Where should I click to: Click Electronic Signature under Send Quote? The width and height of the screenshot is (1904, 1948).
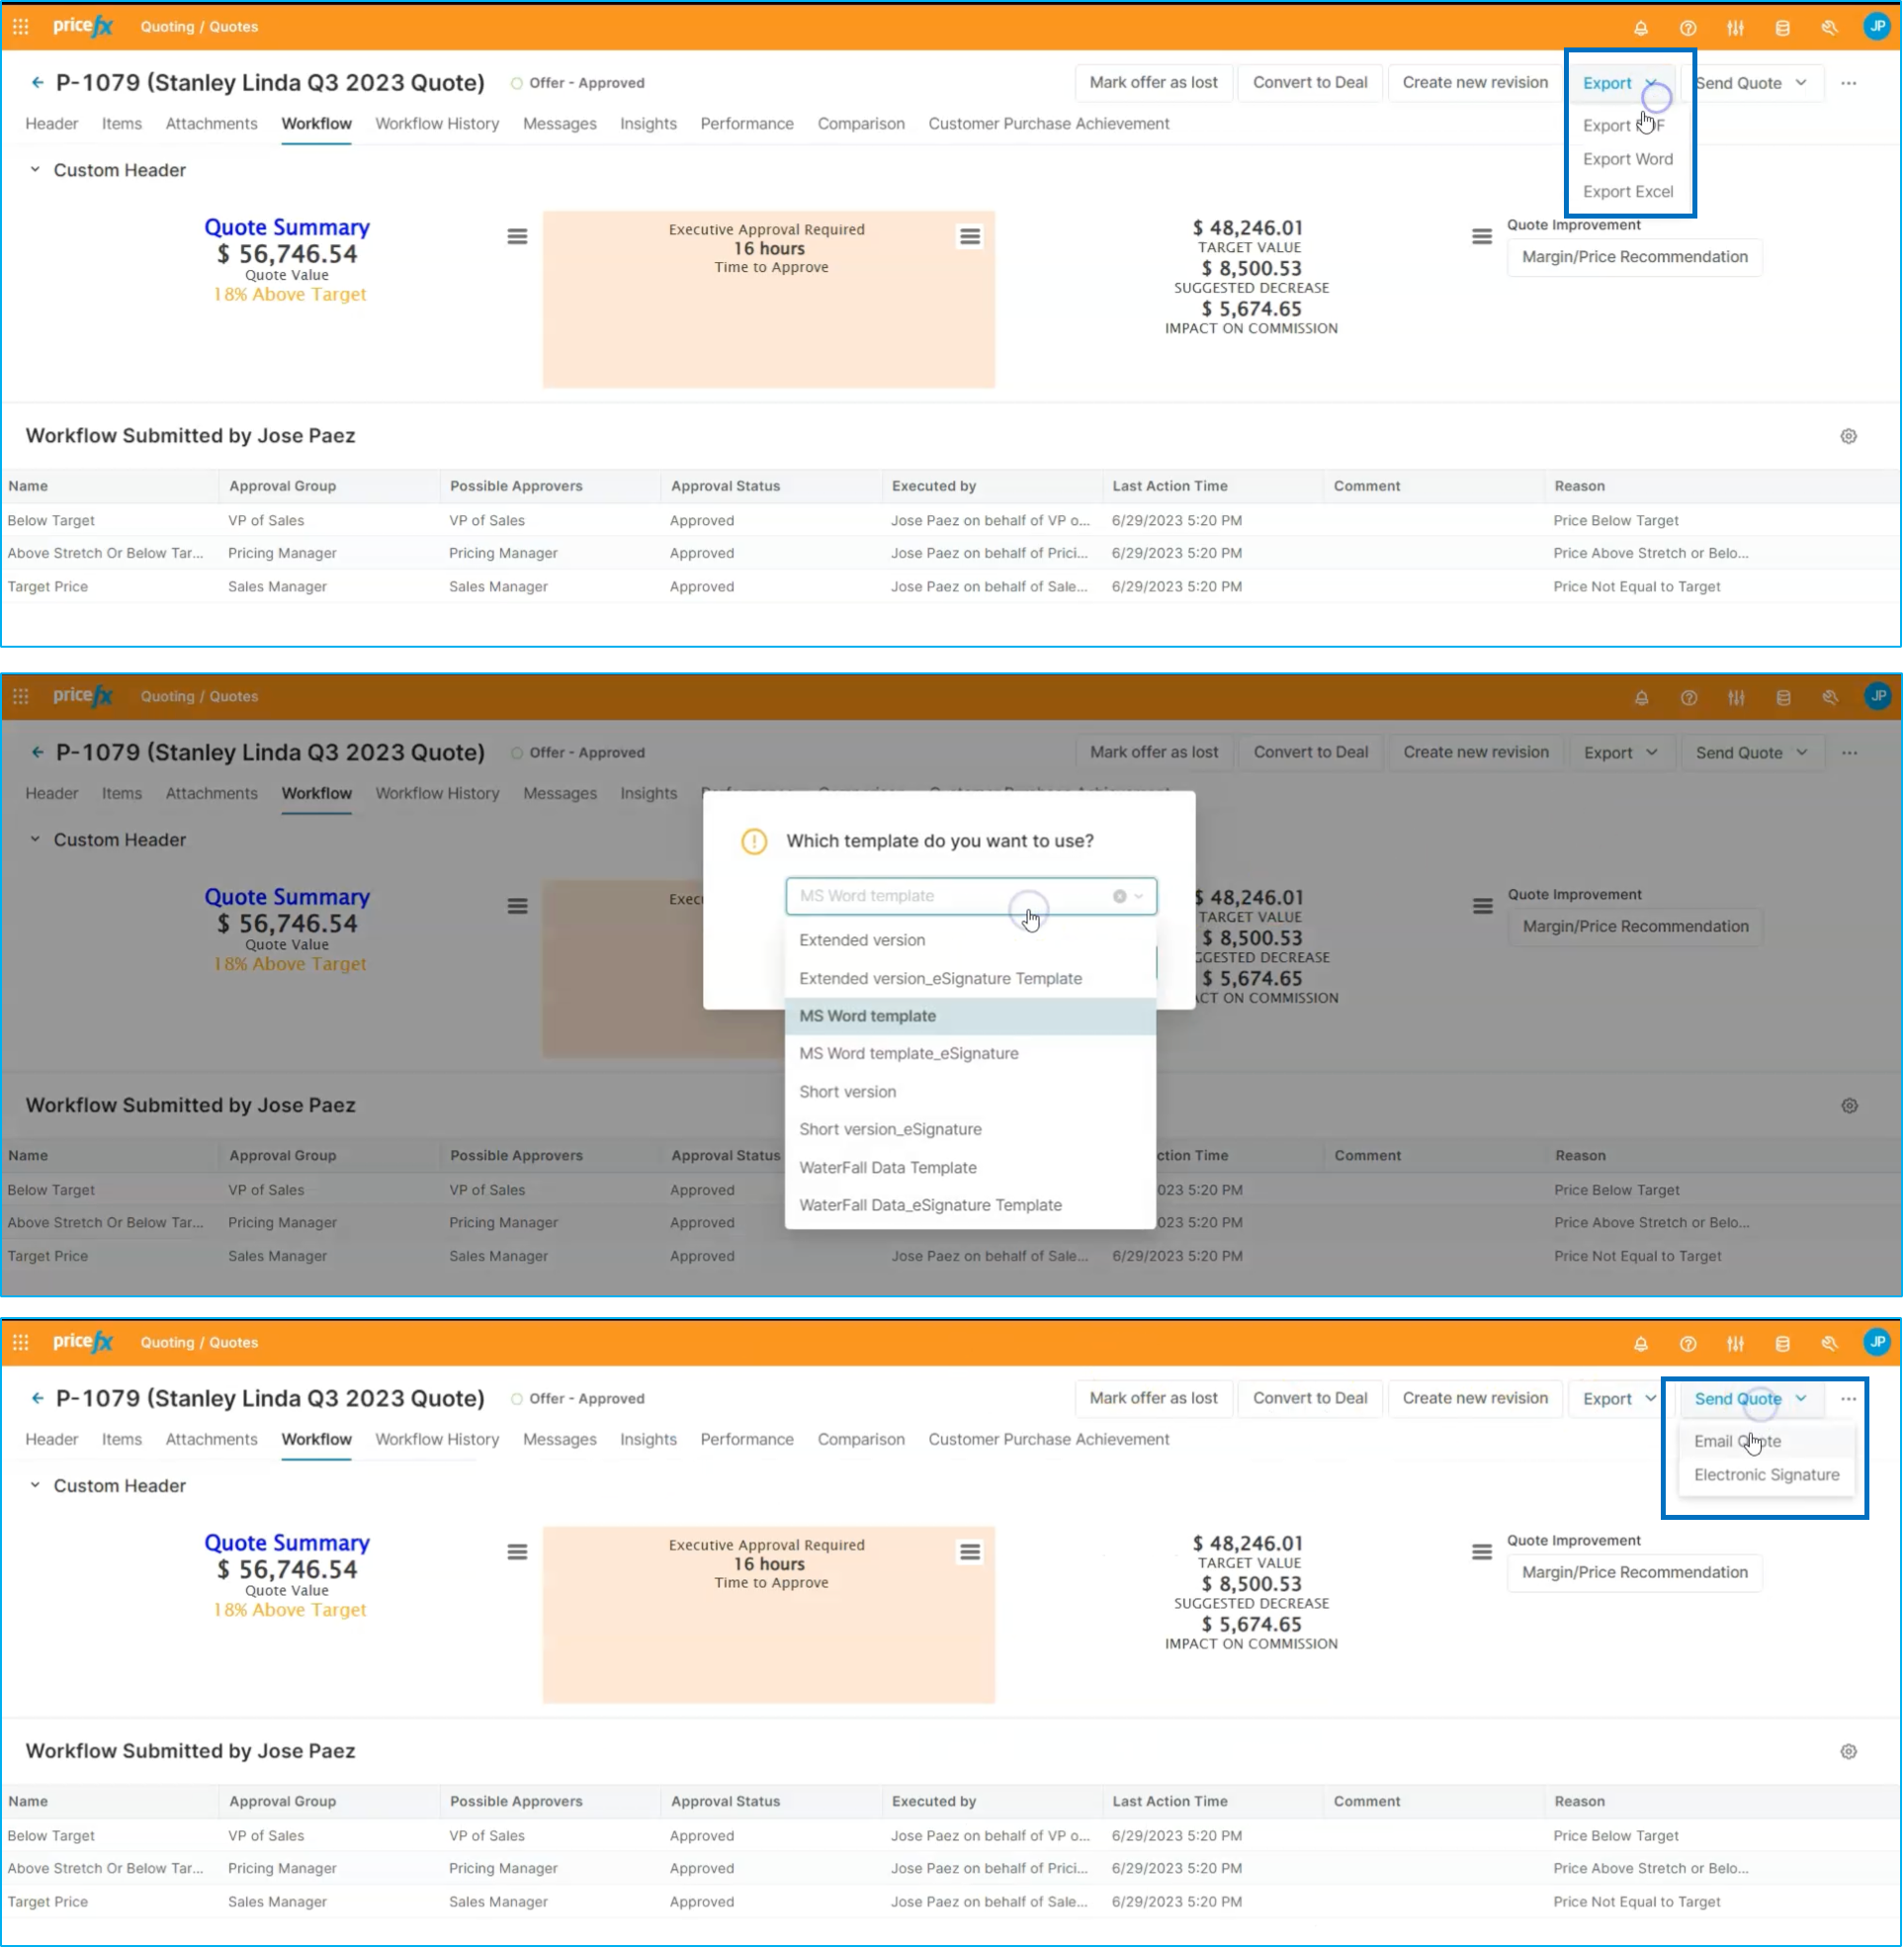(1766, 1475)
